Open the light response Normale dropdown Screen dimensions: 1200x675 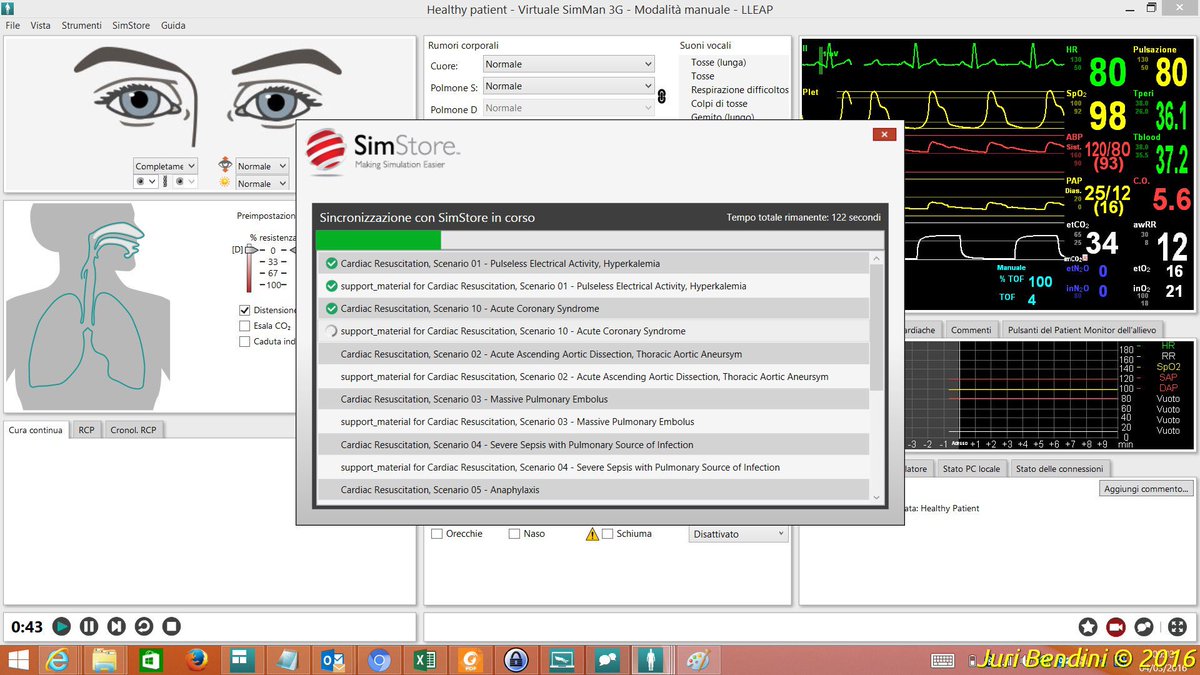coord(262,184)
